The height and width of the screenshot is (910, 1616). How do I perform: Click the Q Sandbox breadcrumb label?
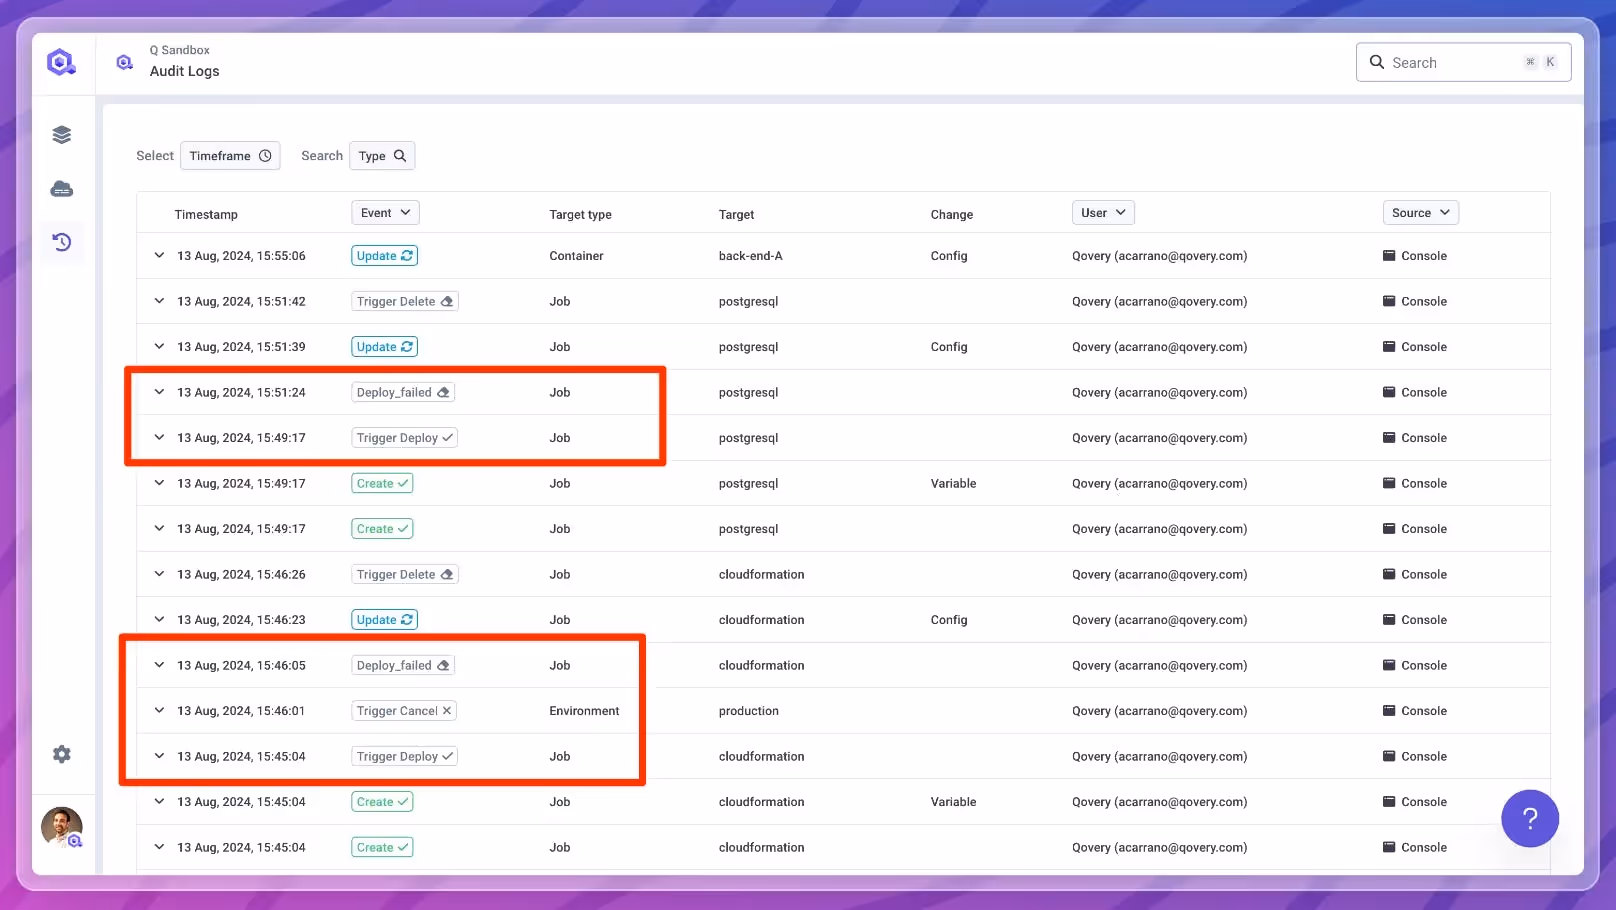click(x=180, y=49)
